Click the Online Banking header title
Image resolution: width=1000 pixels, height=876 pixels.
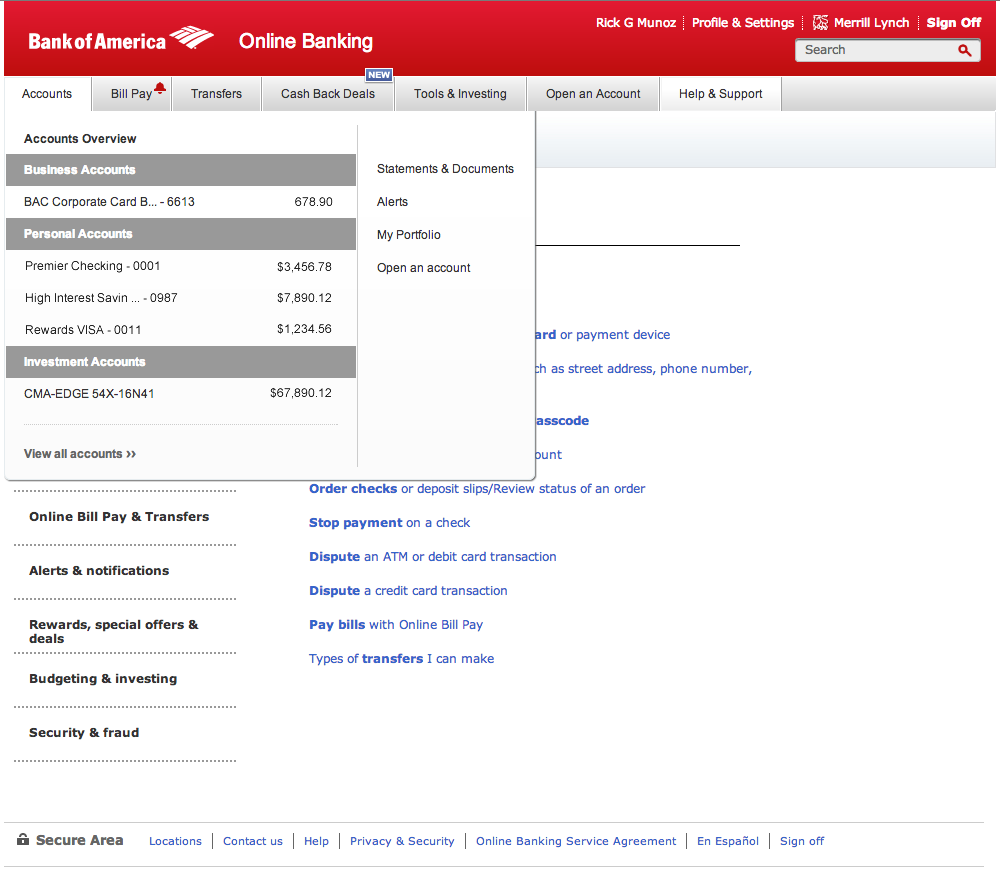(x=305, y=41)
